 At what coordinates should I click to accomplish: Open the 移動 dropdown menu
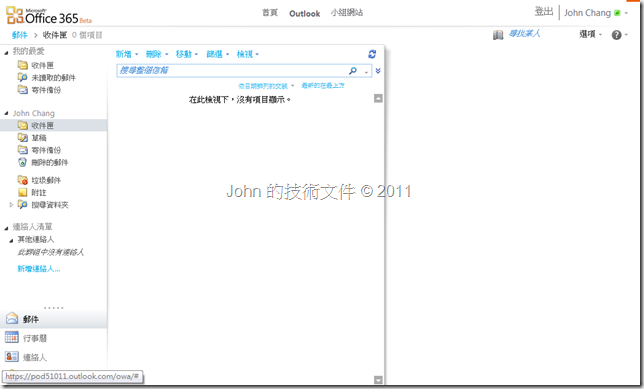click(x=187, y=54)
